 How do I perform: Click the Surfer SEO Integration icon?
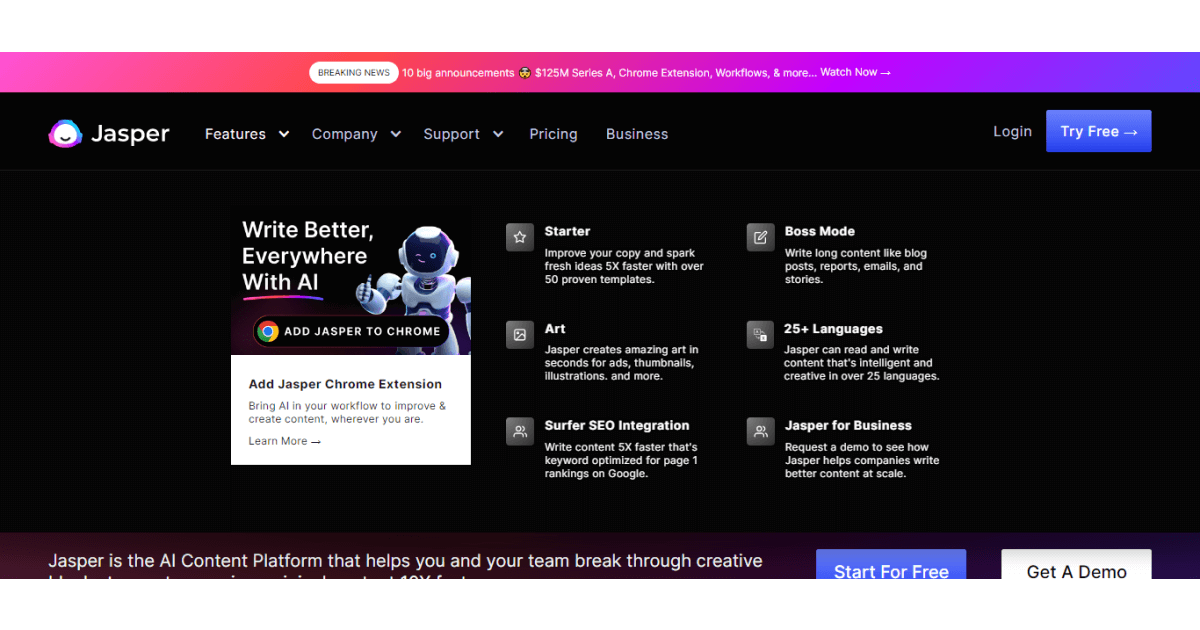(519, 431)
